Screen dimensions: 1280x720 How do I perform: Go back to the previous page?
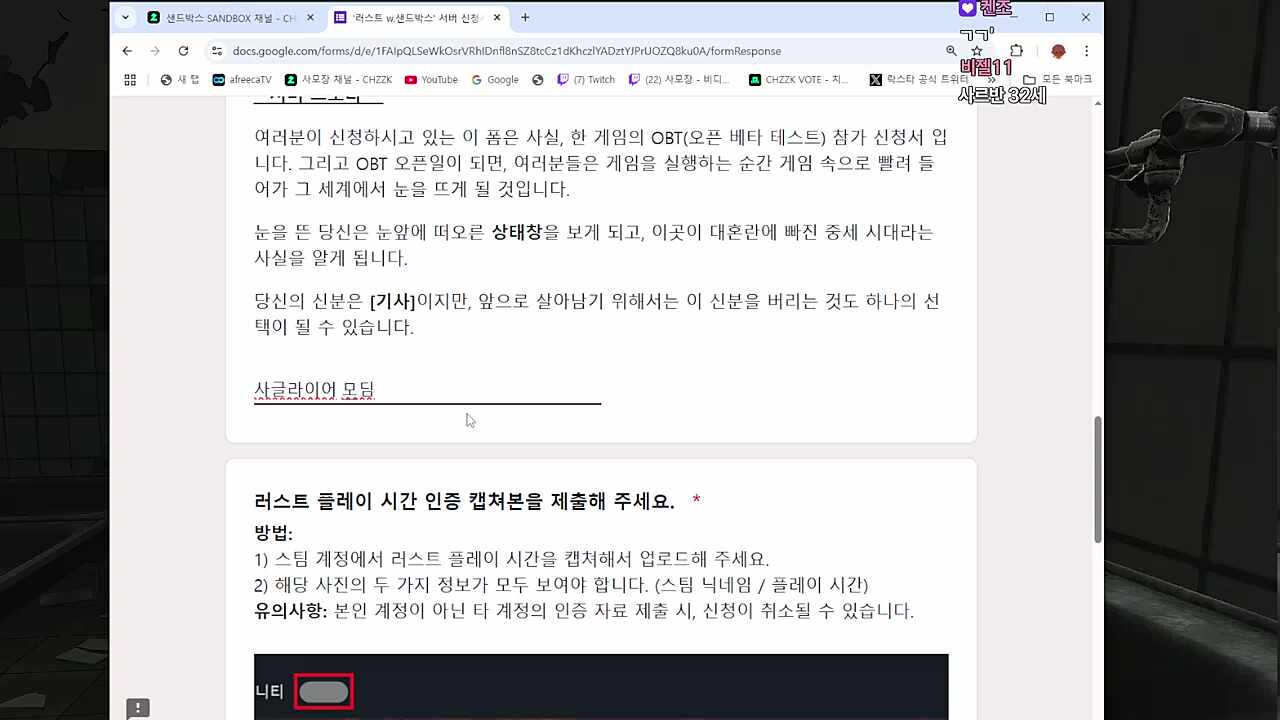(x=127, y=51)
